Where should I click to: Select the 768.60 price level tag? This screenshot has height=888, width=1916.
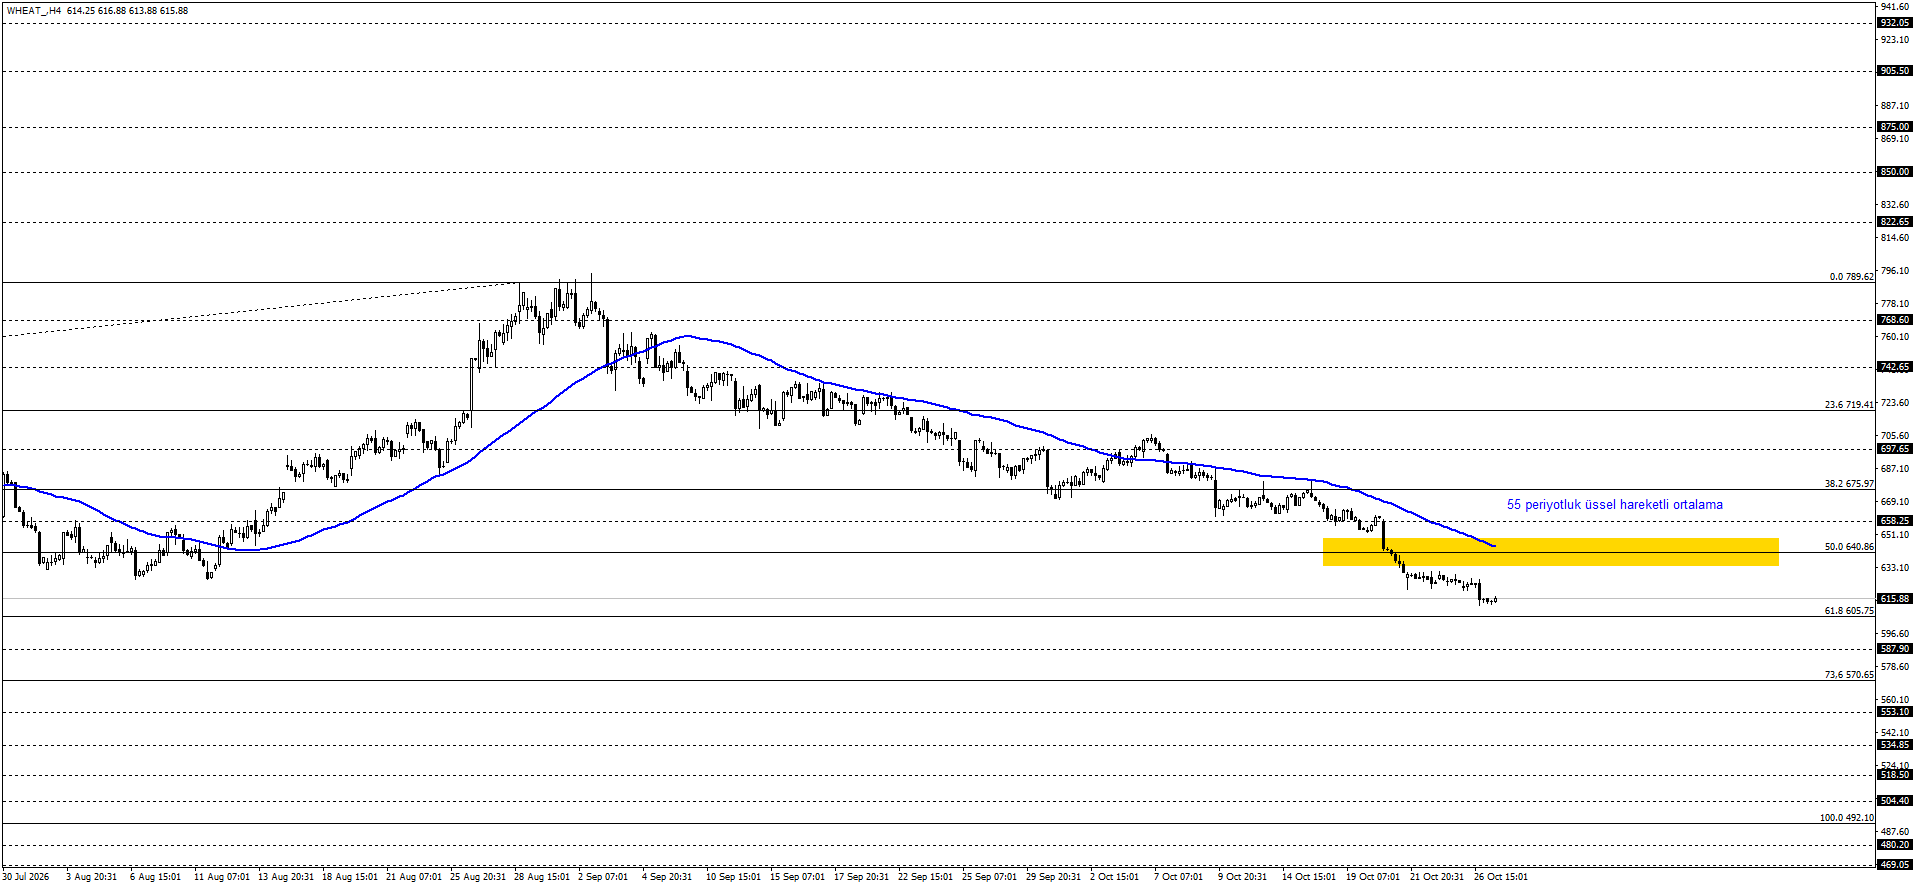point(1895,320)
